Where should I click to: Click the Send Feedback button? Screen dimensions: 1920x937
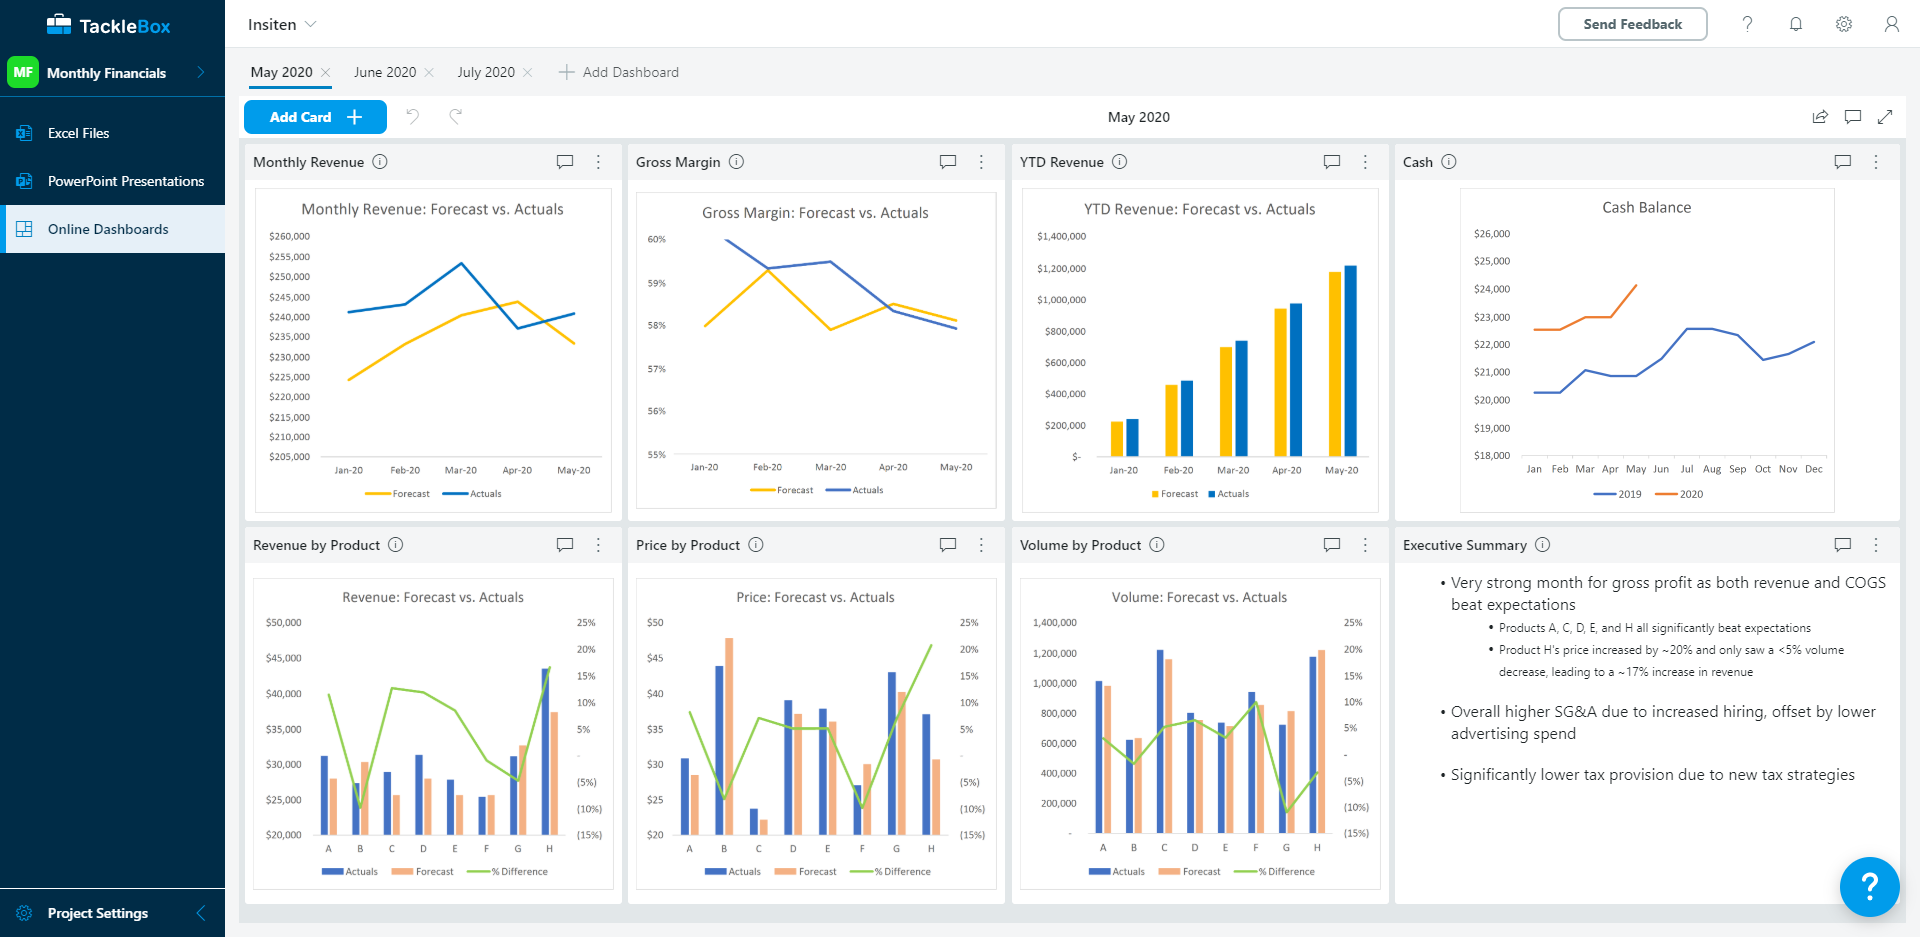pos(1632,24)
